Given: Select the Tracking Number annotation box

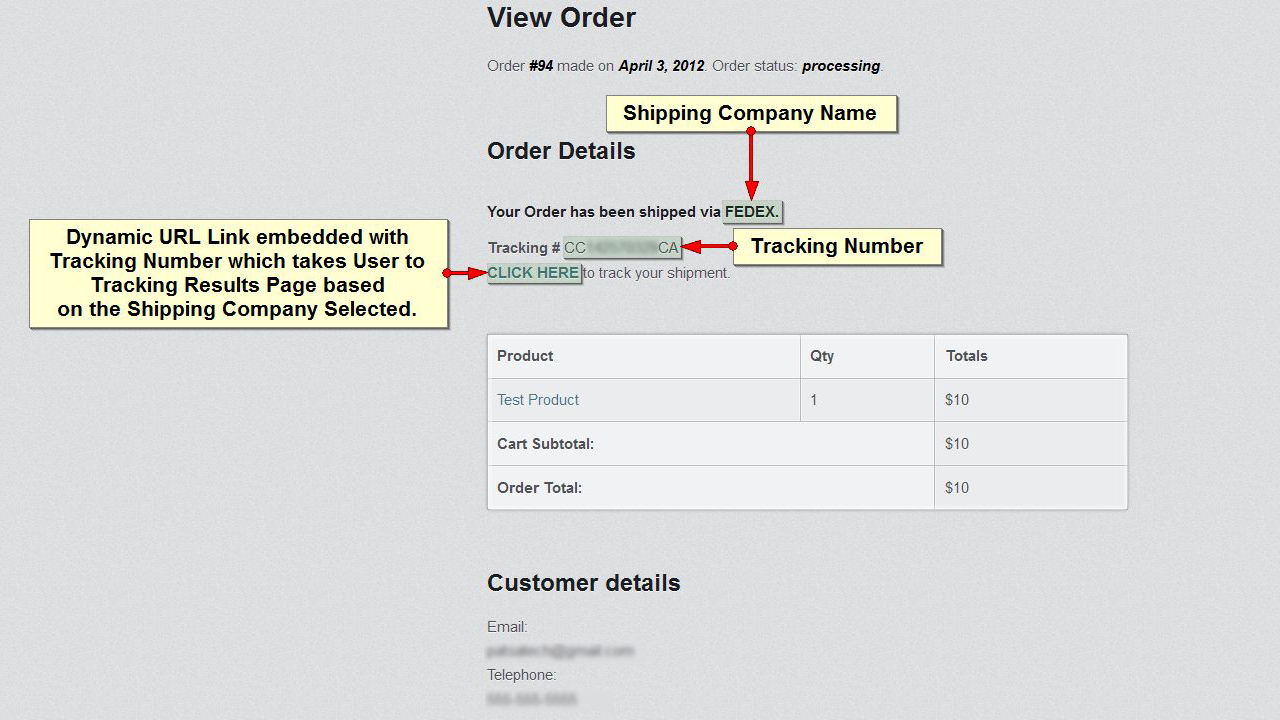Looking at the screenshot, I should pyautogui.click(x=837, y=246).
